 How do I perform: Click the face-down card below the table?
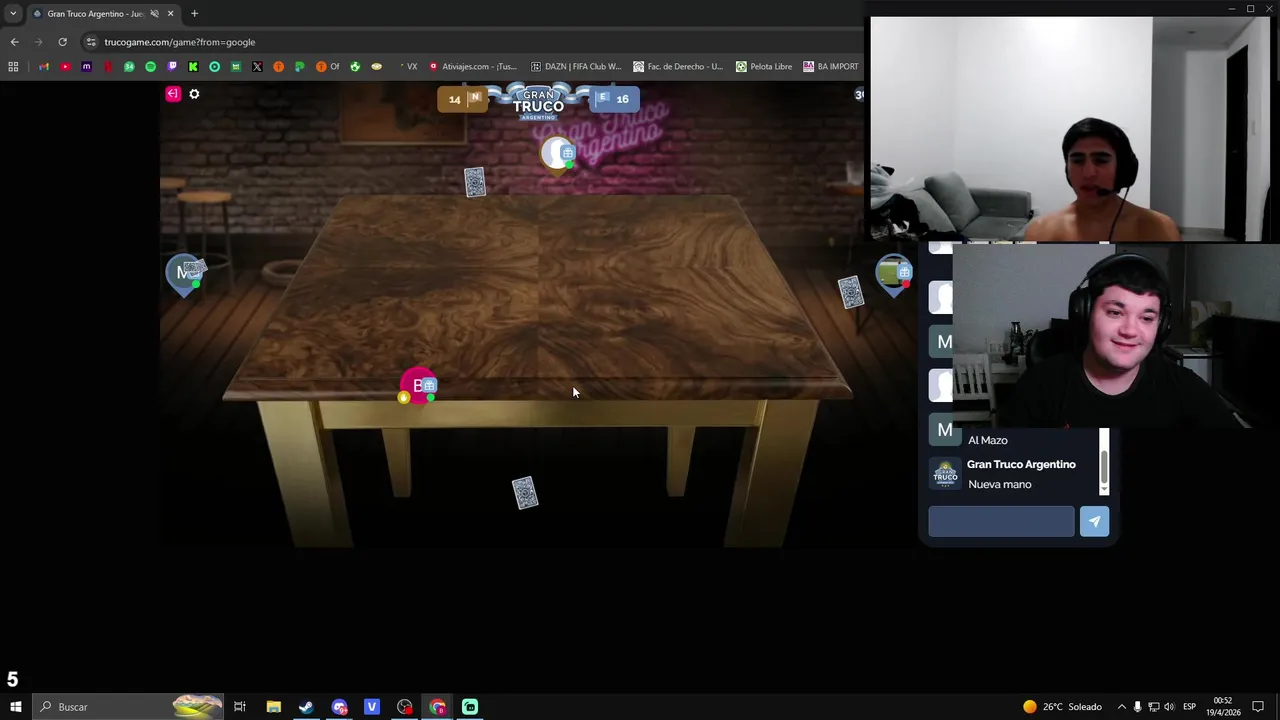(525, 492)
